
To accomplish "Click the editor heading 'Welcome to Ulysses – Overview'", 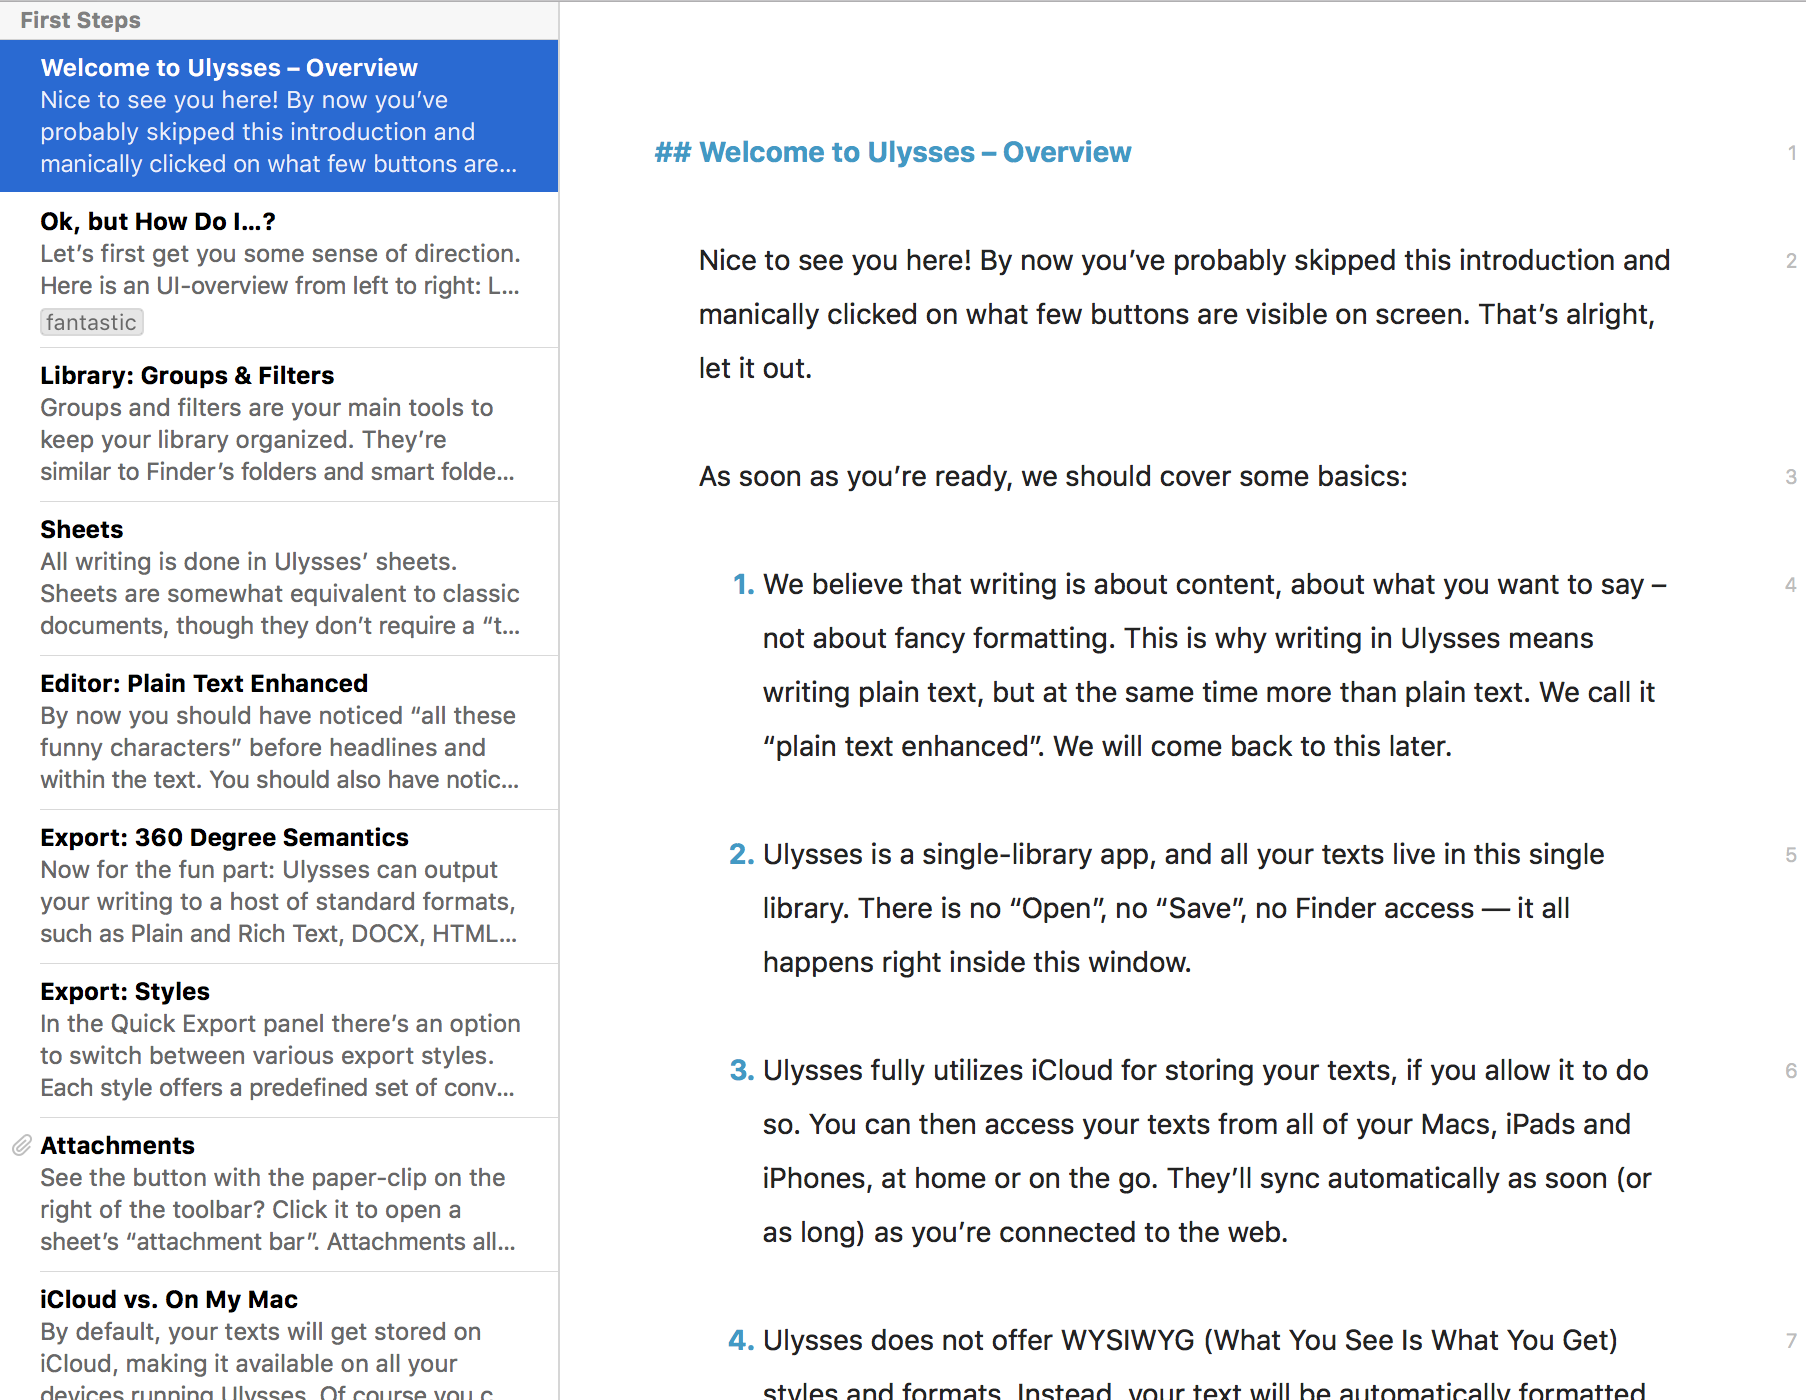I will click(x=915, y=152).
